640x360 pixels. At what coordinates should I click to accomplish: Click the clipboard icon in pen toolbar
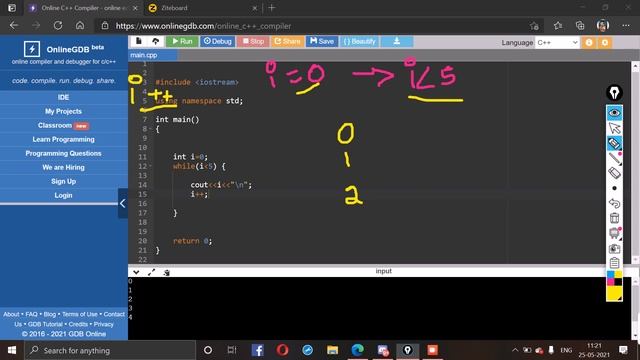point(614,263)
